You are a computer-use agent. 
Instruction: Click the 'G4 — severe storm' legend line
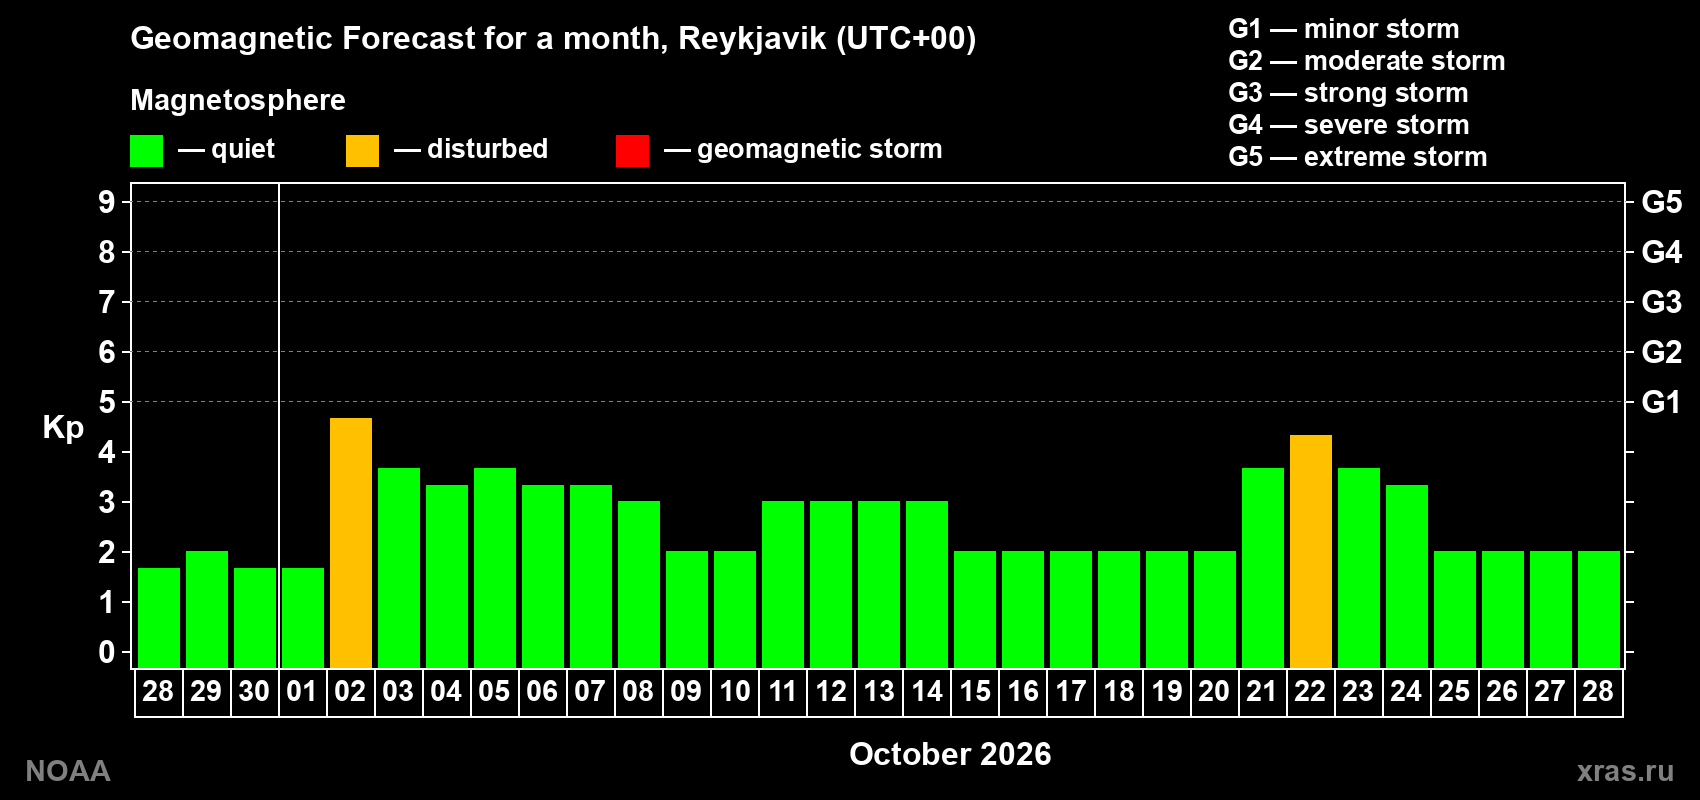tap(1349, 125)
